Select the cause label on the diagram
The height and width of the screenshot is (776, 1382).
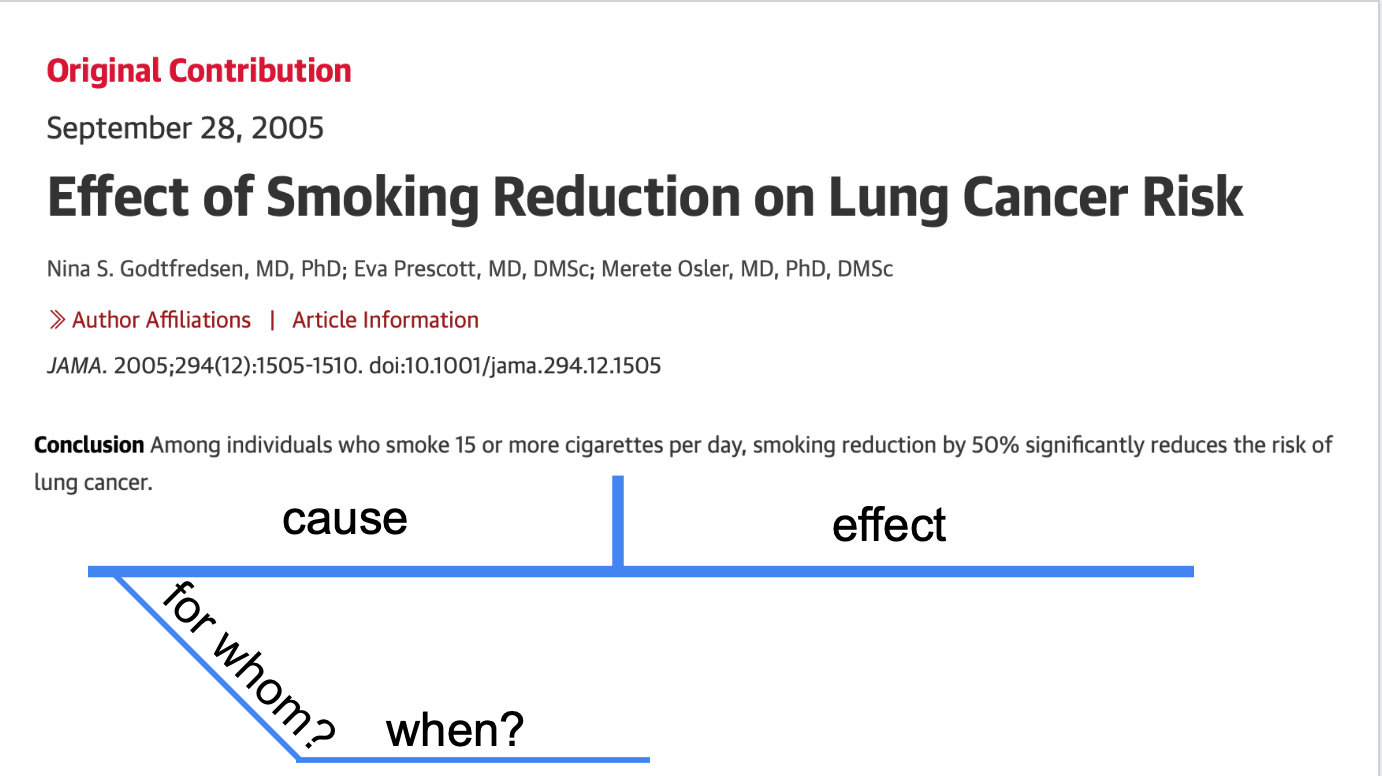tap(345, 519)
